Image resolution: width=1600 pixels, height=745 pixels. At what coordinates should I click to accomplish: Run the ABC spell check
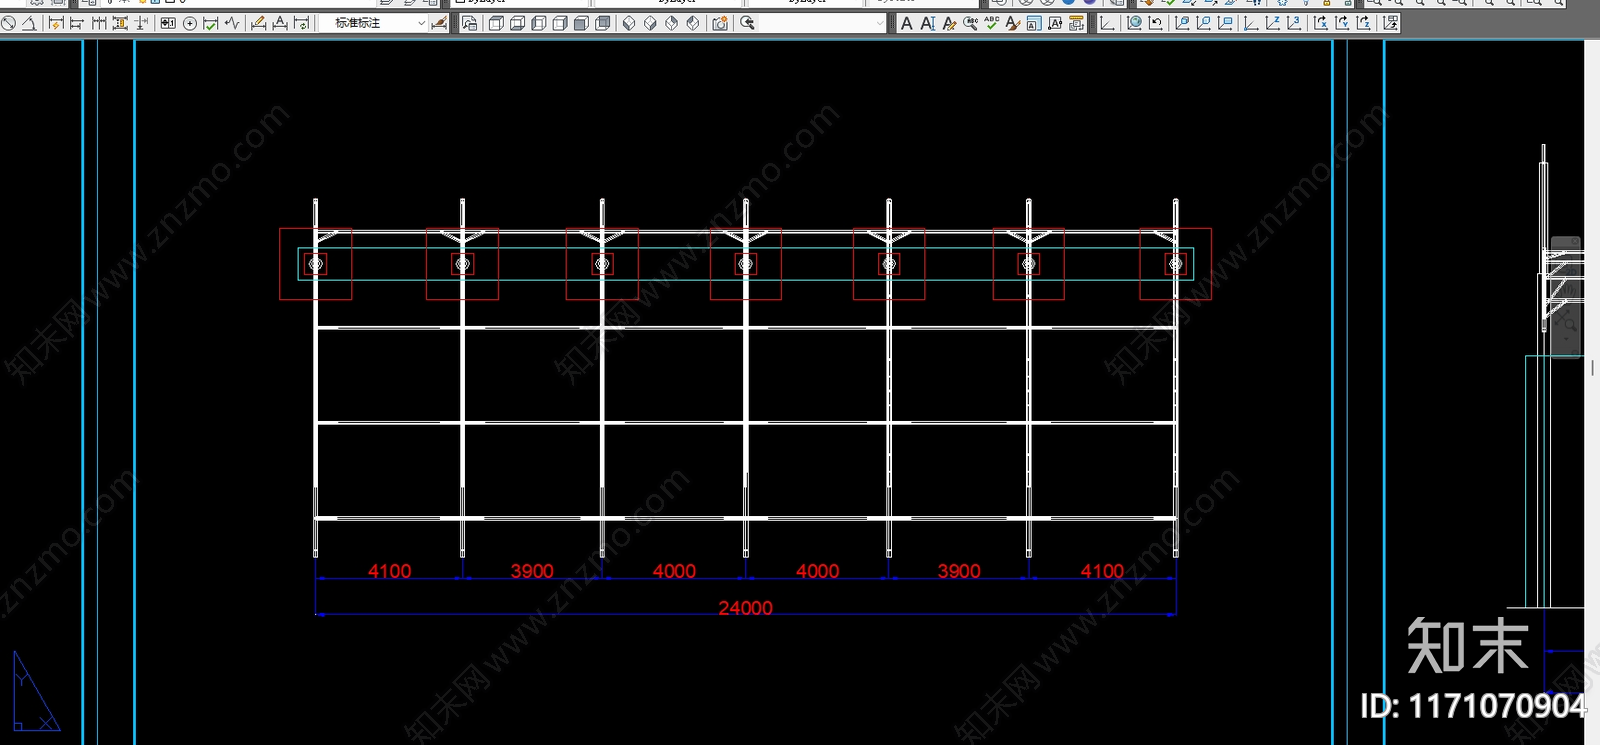[991, 23]
